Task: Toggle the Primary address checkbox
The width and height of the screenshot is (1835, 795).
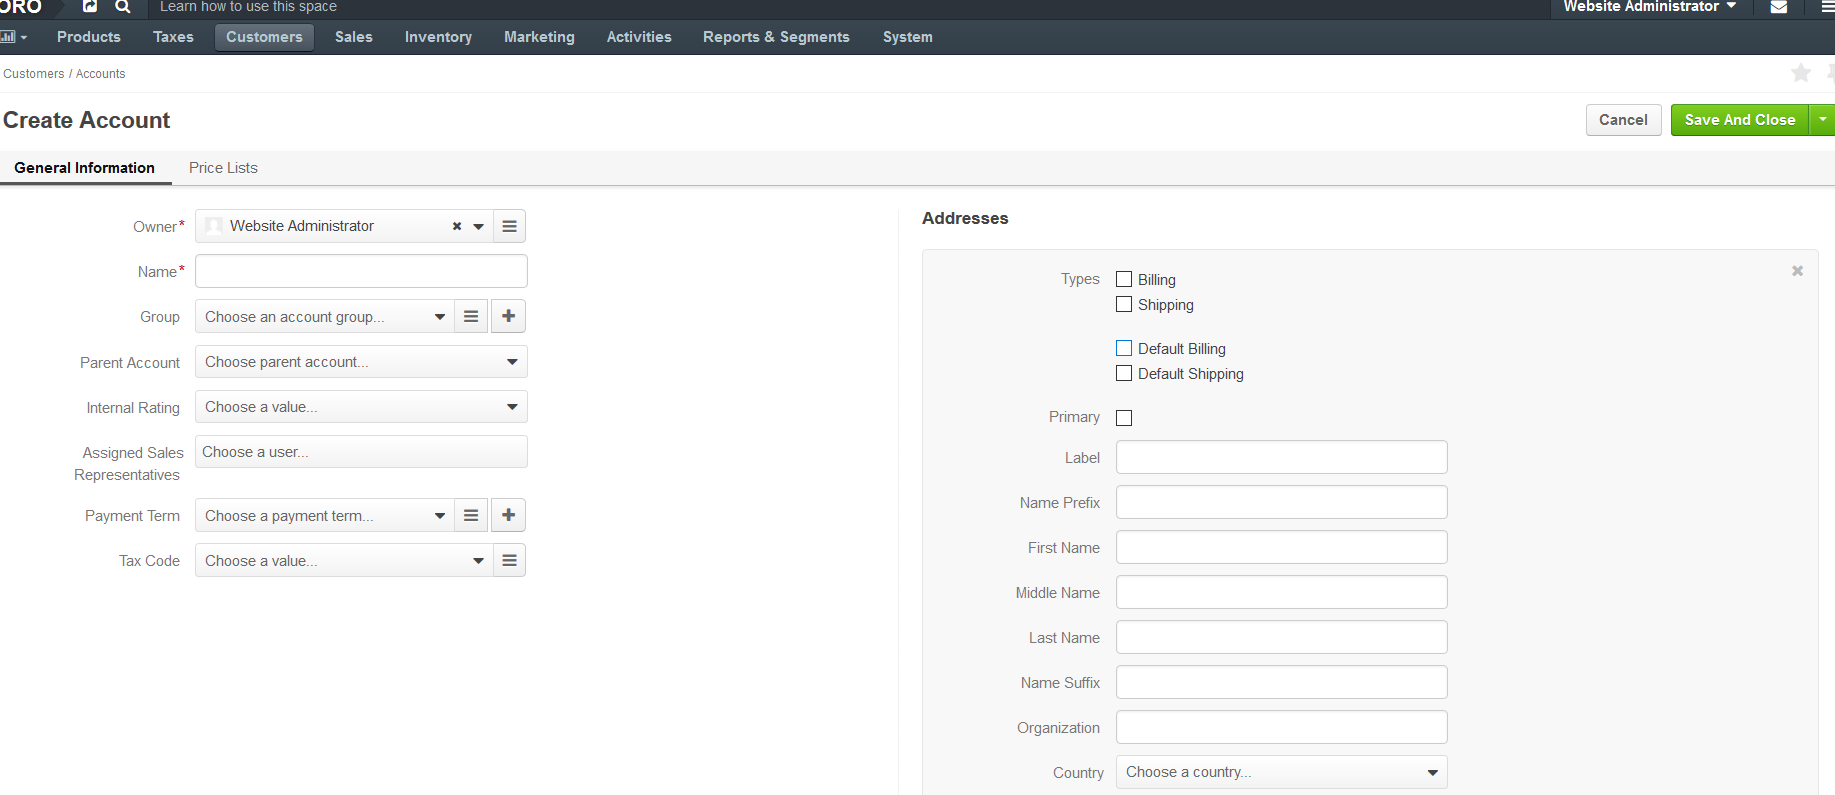Action: coord(1124,418)
